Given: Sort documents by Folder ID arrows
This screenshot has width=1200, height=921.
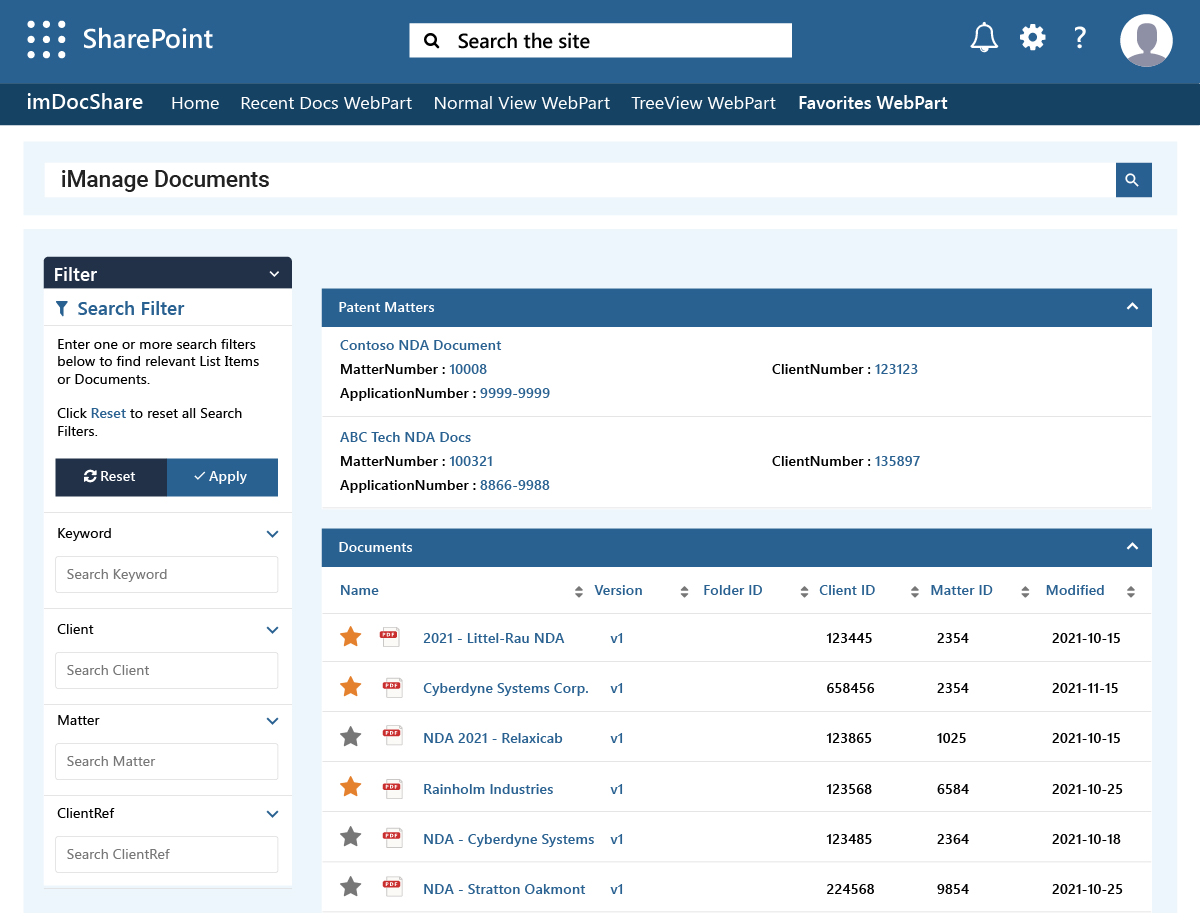Looking at the screenshot, I should 804,591.
